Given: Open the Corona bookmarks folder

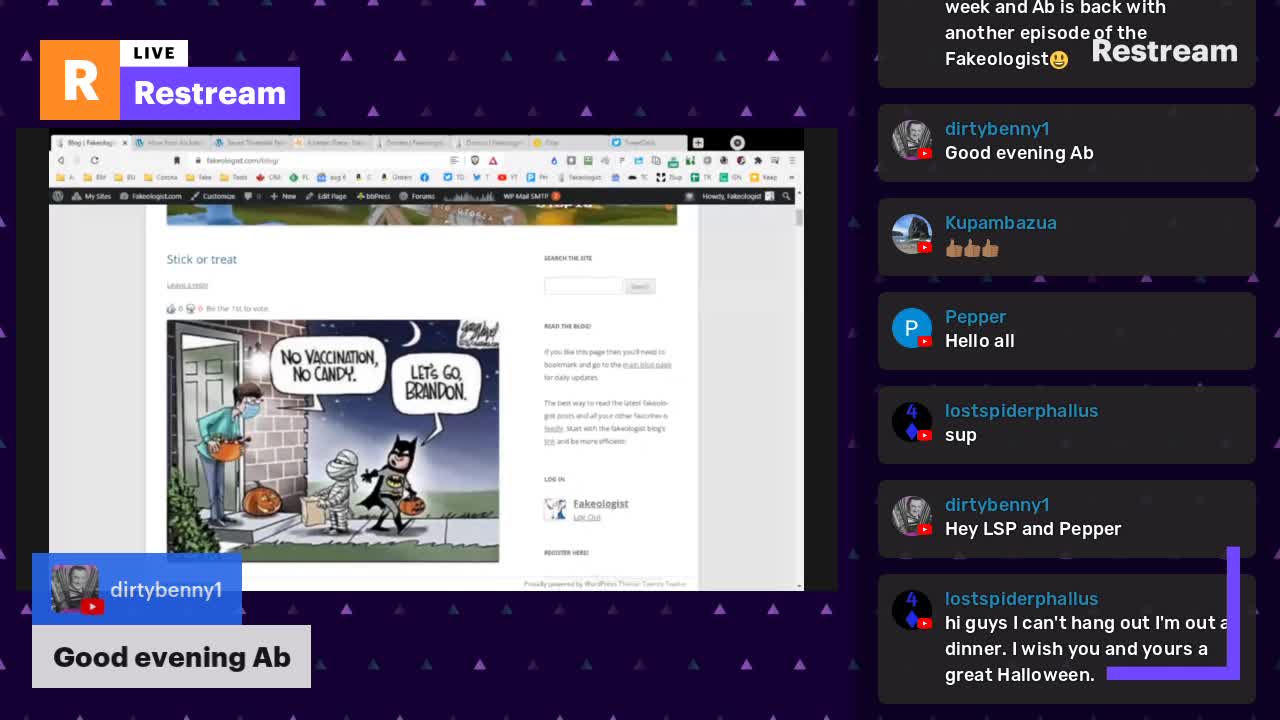Looking at the screenshot, I should (x=161, y=177).
